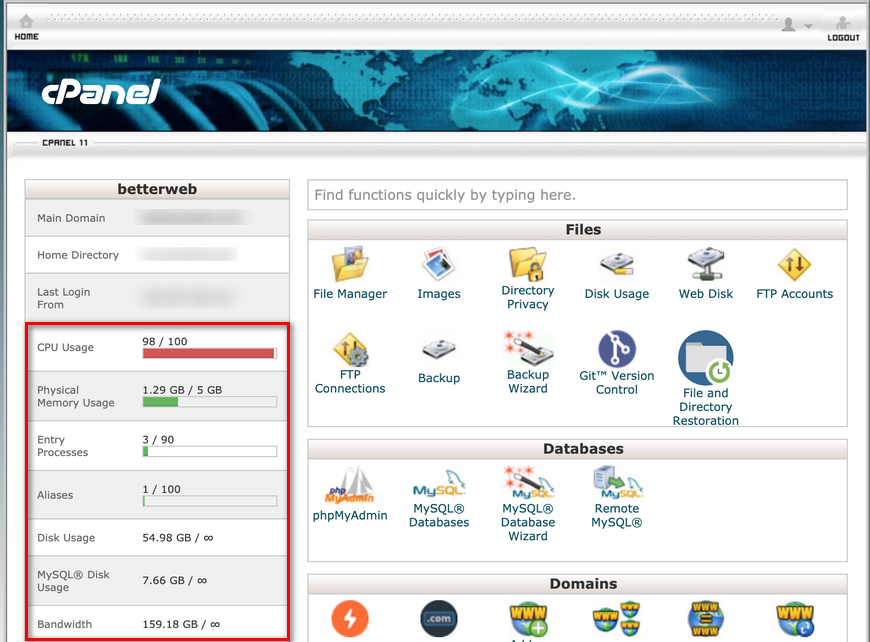Click the 'Home Directory' row label
This screenshot has width=870, height=642.
pos(78,255)
